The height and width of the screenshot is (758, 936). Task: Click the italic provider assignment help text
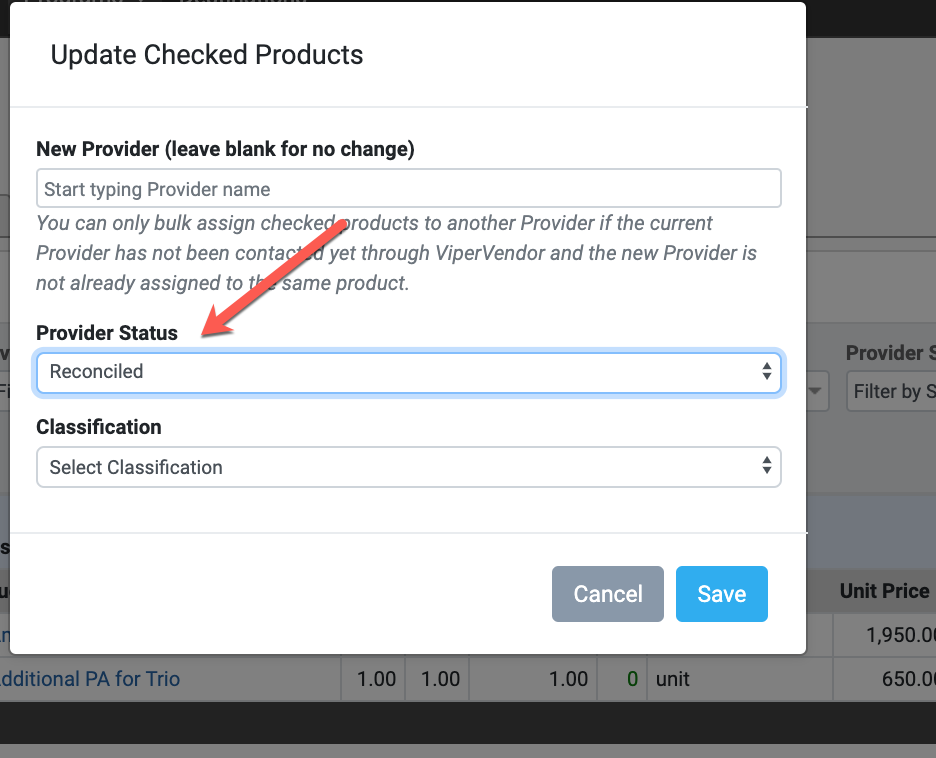point(396,253)
